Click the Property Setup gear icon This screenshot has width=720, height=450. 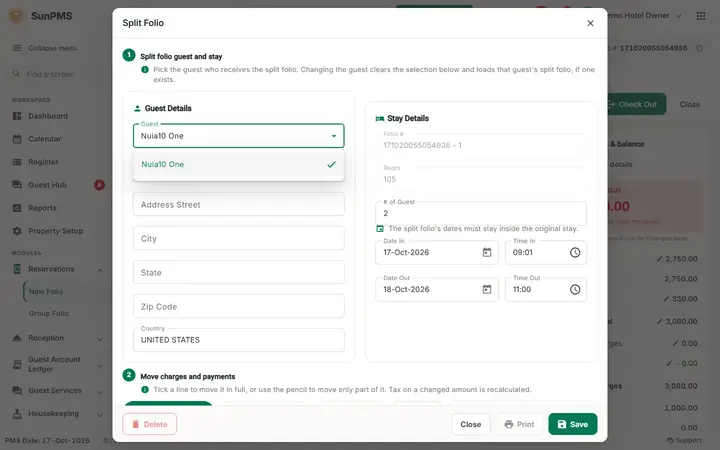click(17, 231)
